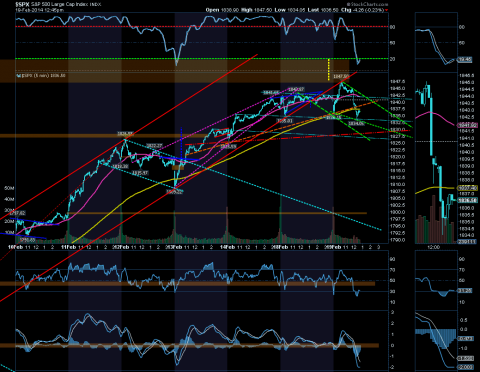The image size is (480, 372).
Task: Click the 1797.02 price annotation near left edge
Action: [x=17, y=213]
